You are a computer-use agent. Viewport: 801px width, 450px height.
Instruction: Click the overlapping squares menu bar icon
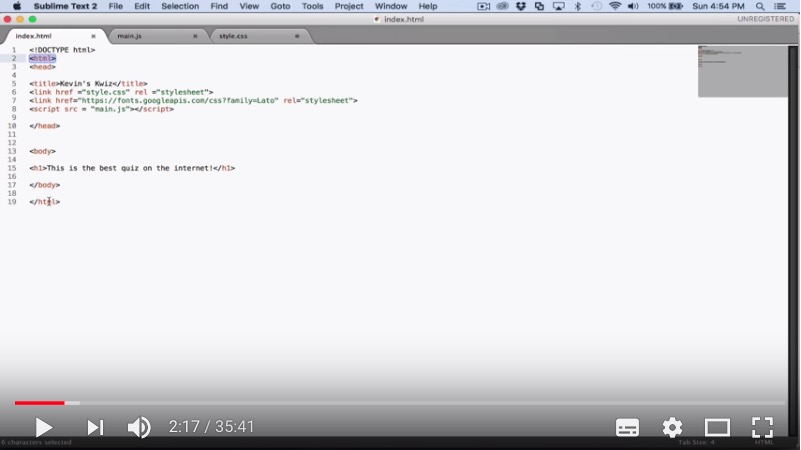539,6
